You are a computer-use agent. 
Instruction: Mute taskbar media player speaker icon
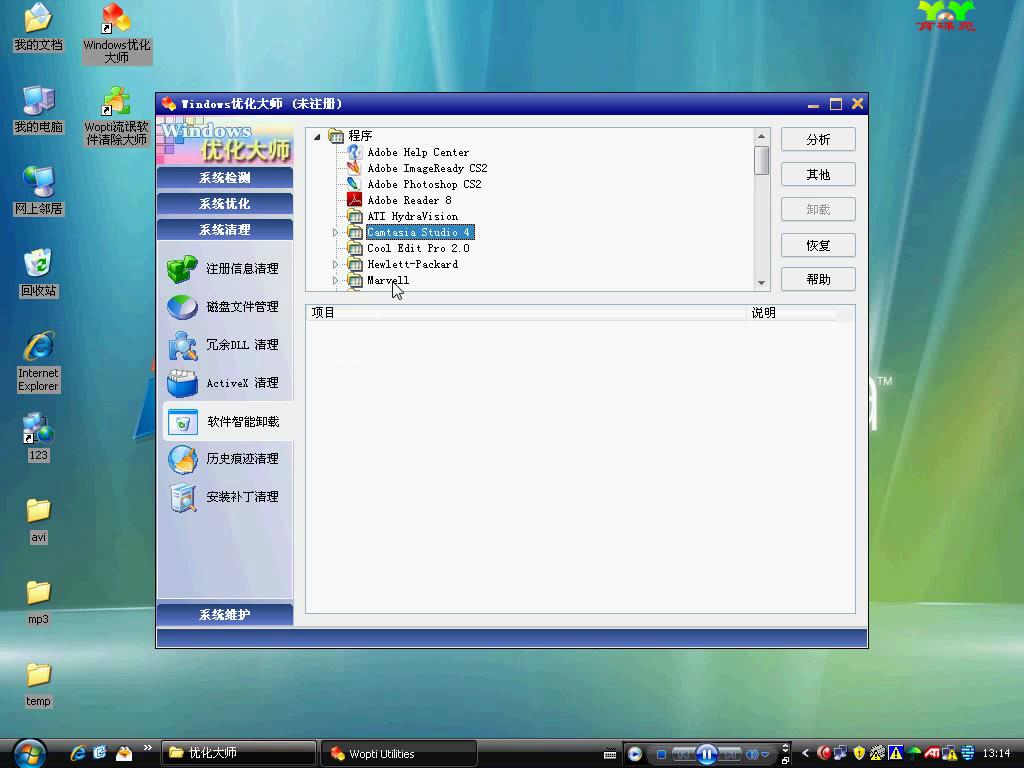click(752, 754)
